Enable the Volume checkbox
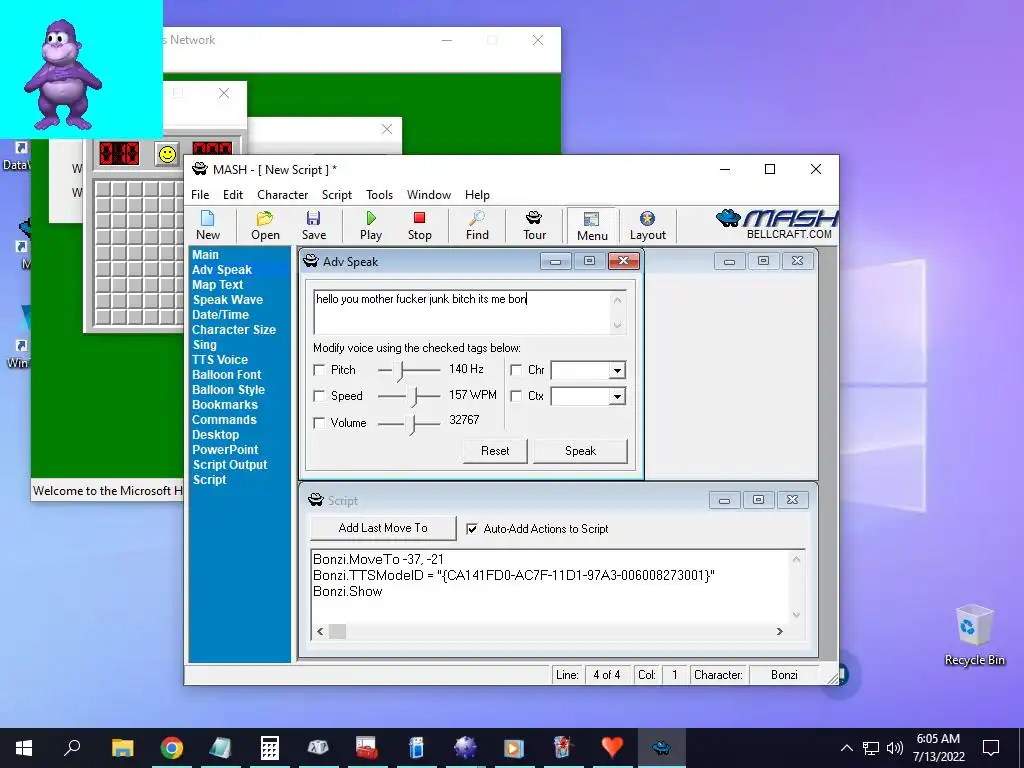The height and width of the screenshot is (768, 1024). [x=319, y=423]
